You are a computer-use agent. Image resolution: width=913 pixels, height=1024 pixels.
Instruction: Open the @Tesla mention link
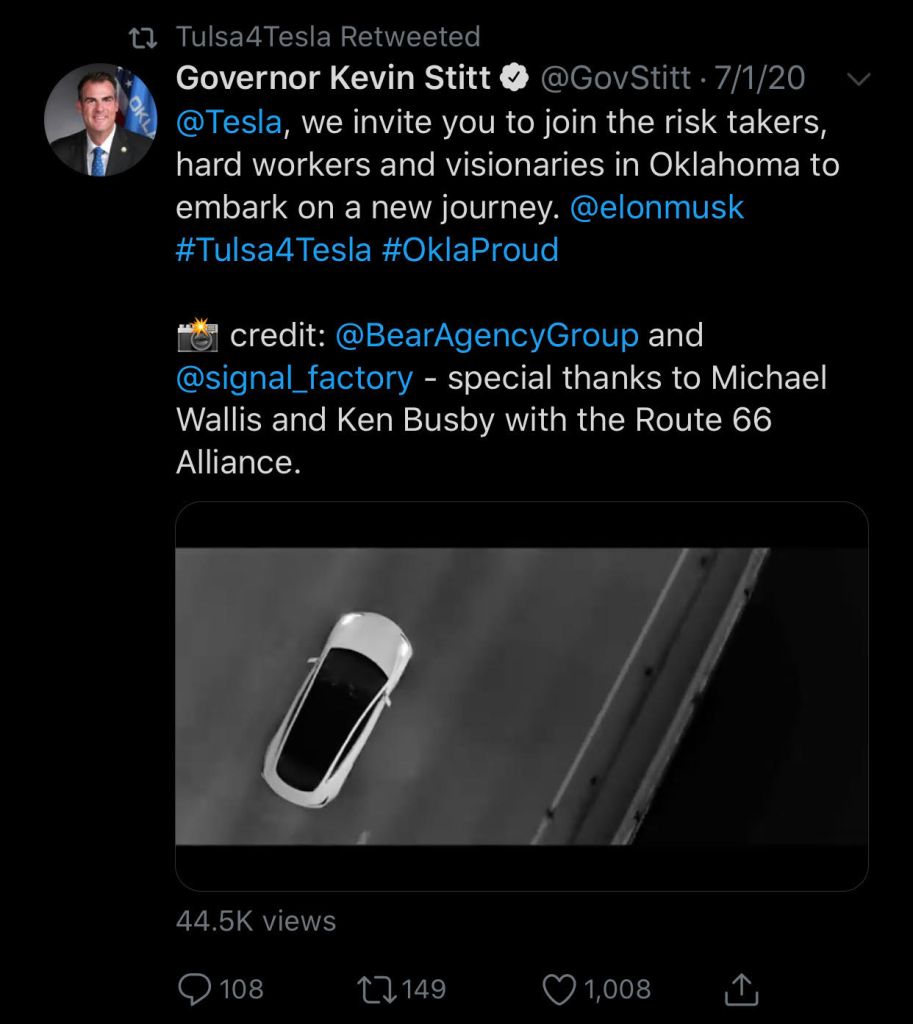pyautogui.click(x=229, y=122)
